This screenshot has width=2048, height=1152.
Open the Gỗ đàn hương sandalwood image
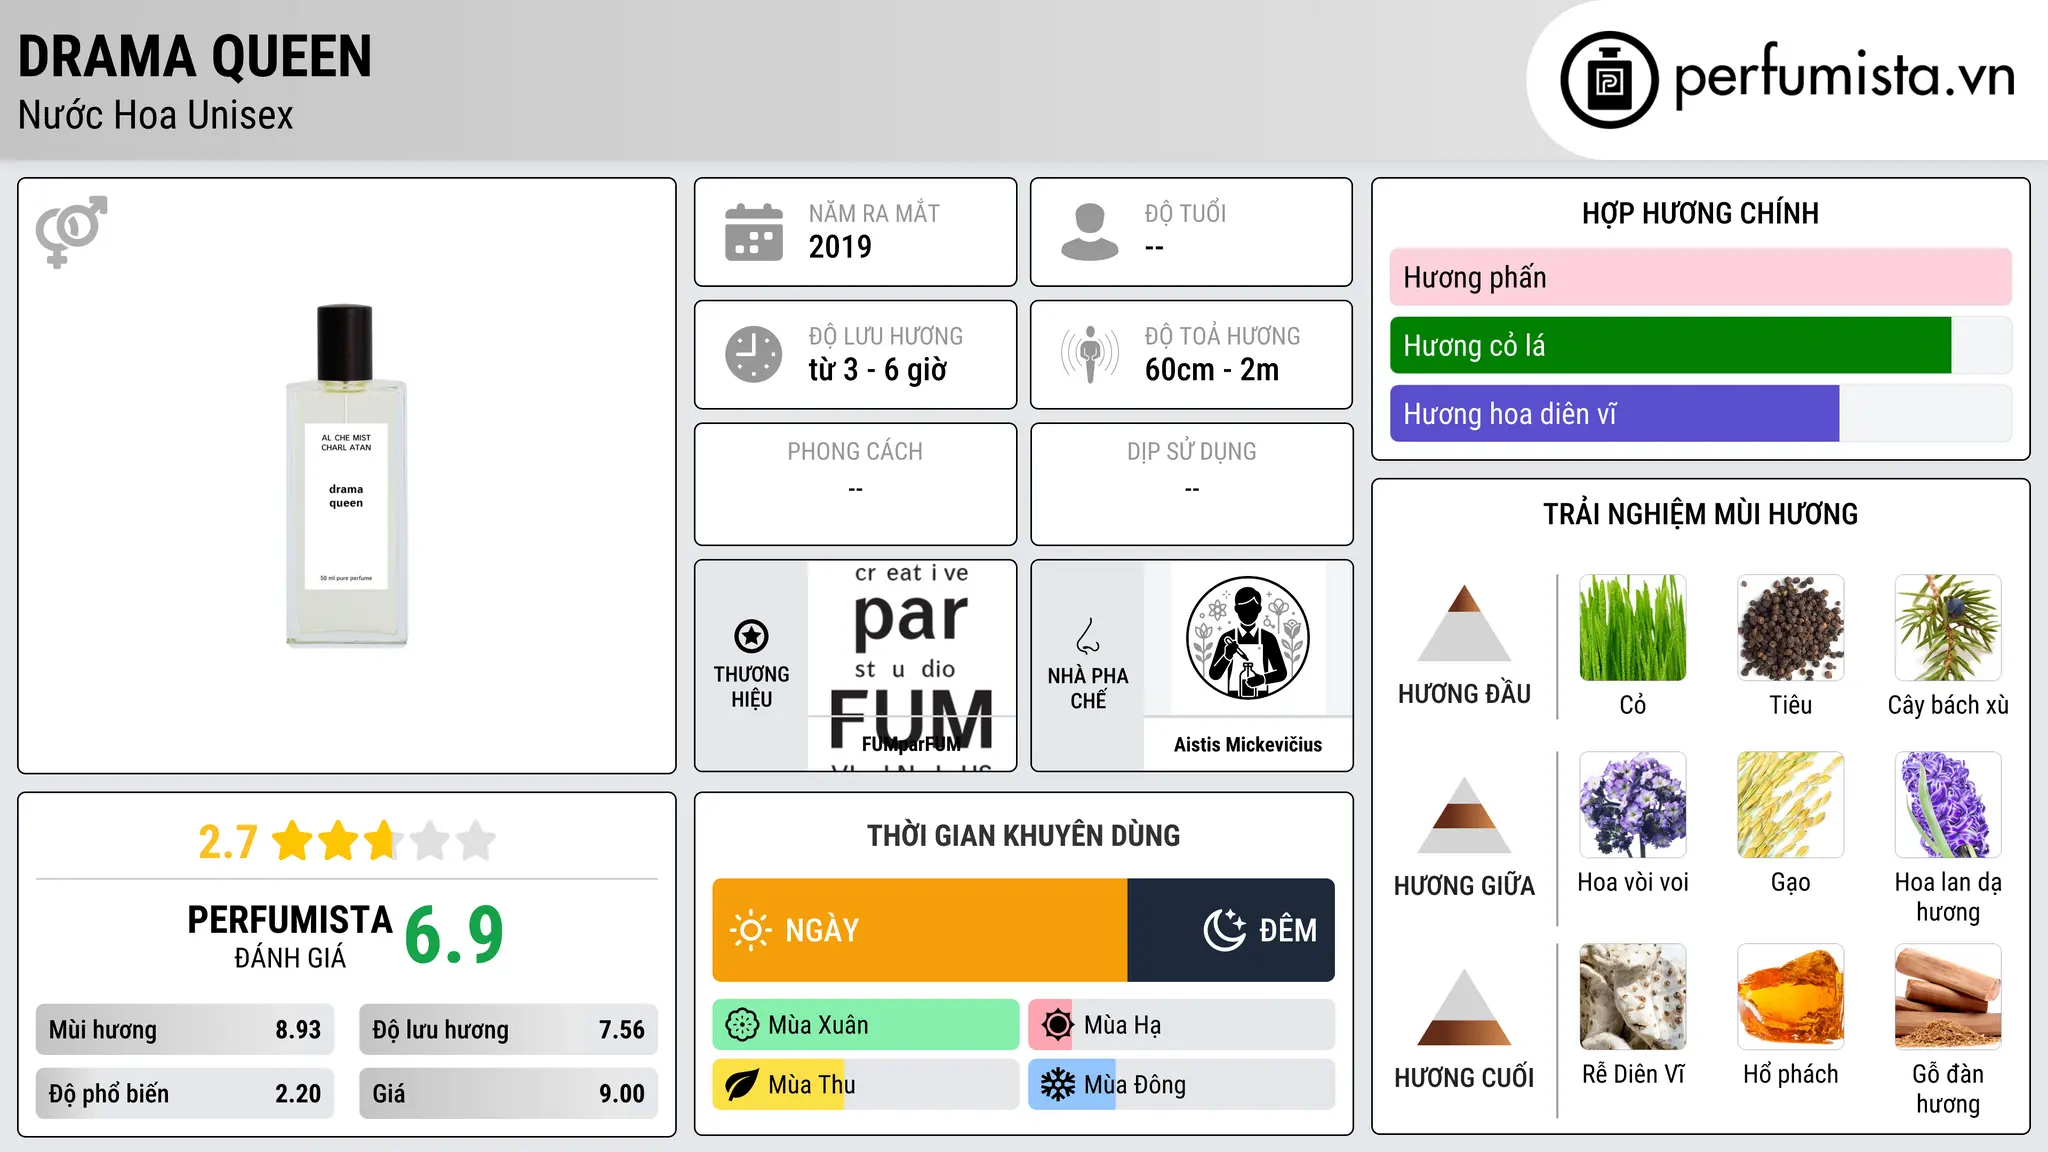pos(1948,997)
